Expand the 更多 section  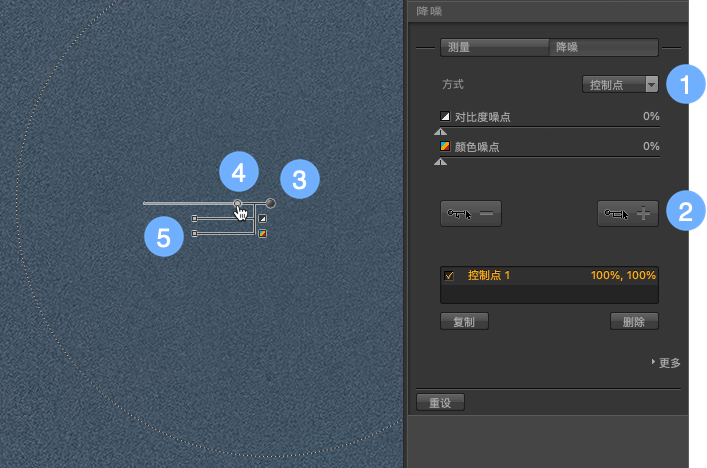[x=666, y=362]
